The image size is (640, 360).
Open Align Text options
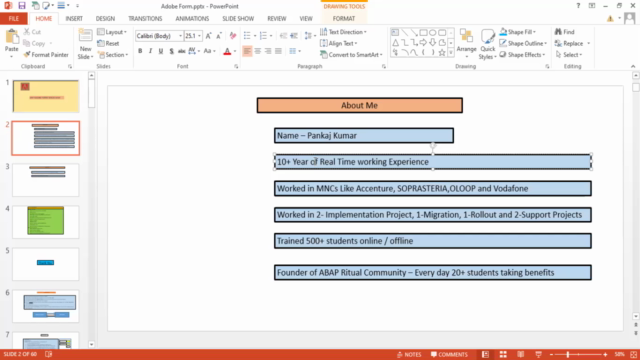(339, 43)
